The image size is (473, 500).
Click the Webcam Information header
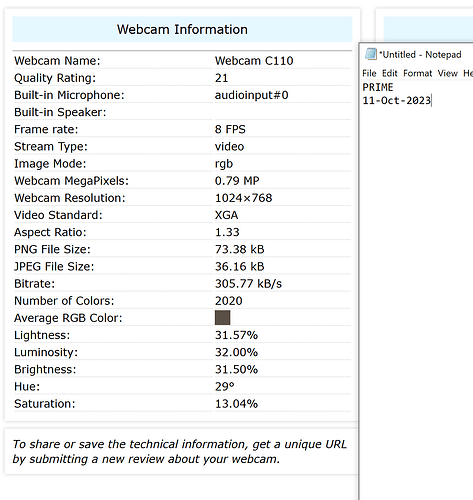pos(182,29)
